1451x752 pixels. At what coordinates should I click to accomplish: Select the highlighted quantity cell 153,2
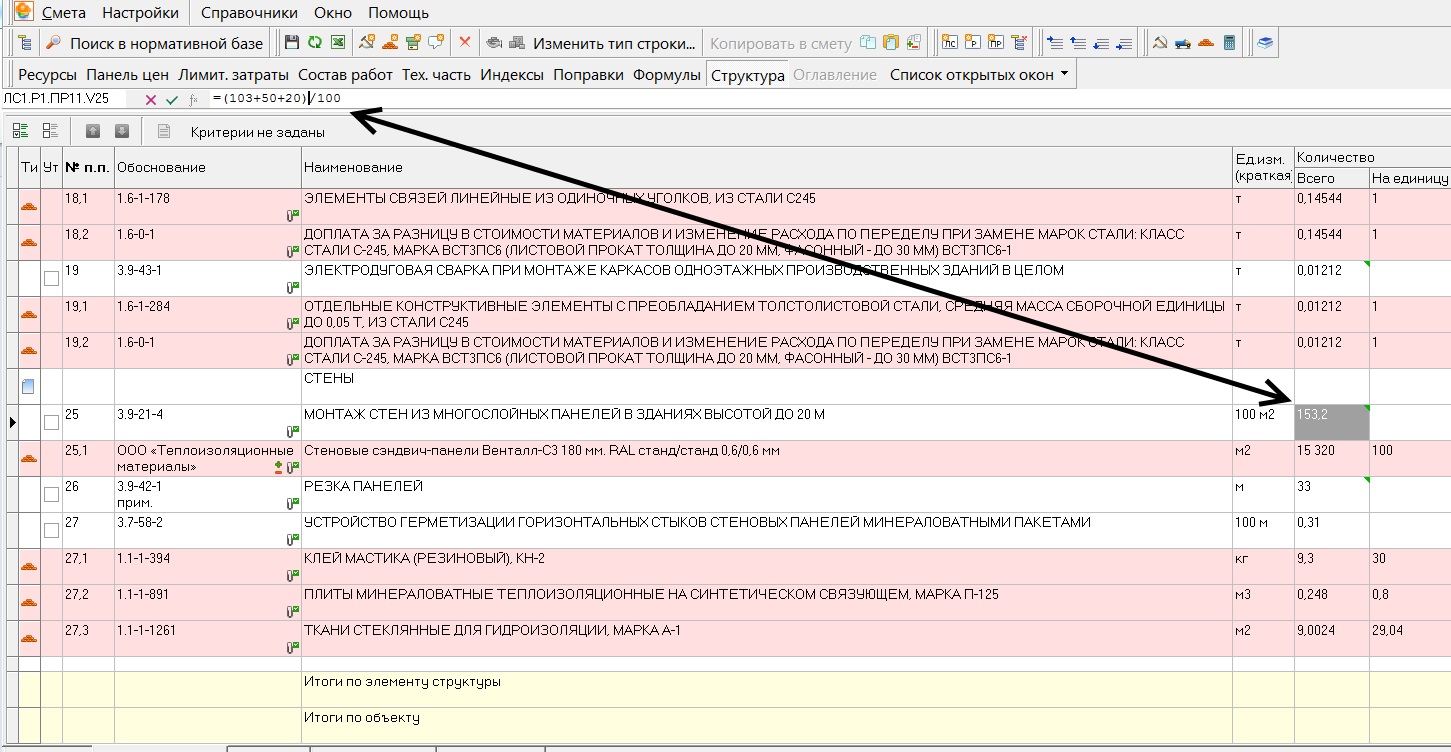pos(1331,423)
